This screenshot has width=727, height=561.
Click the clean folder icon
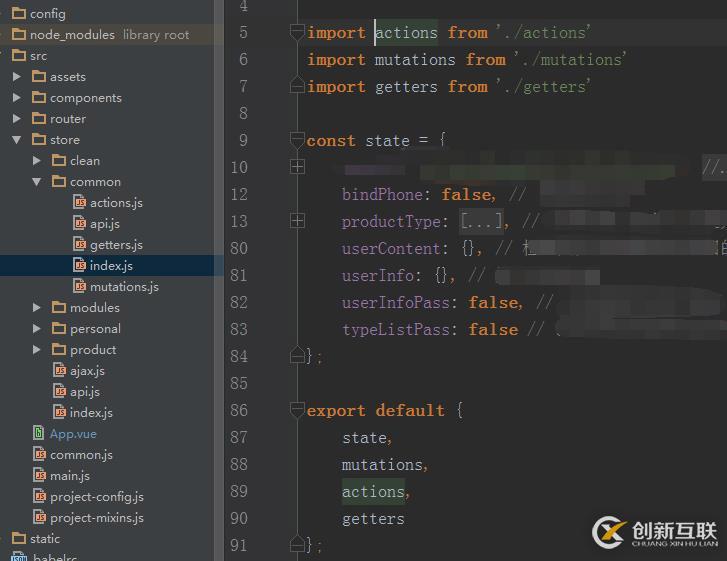[x=59, y=160]
